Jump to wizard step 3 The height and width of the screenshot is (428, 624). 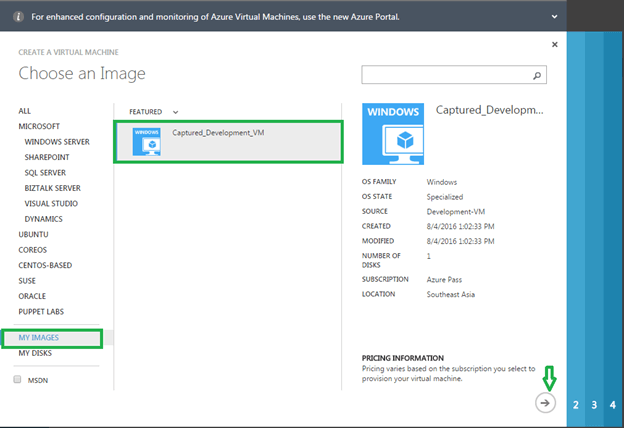click(594, 405)
